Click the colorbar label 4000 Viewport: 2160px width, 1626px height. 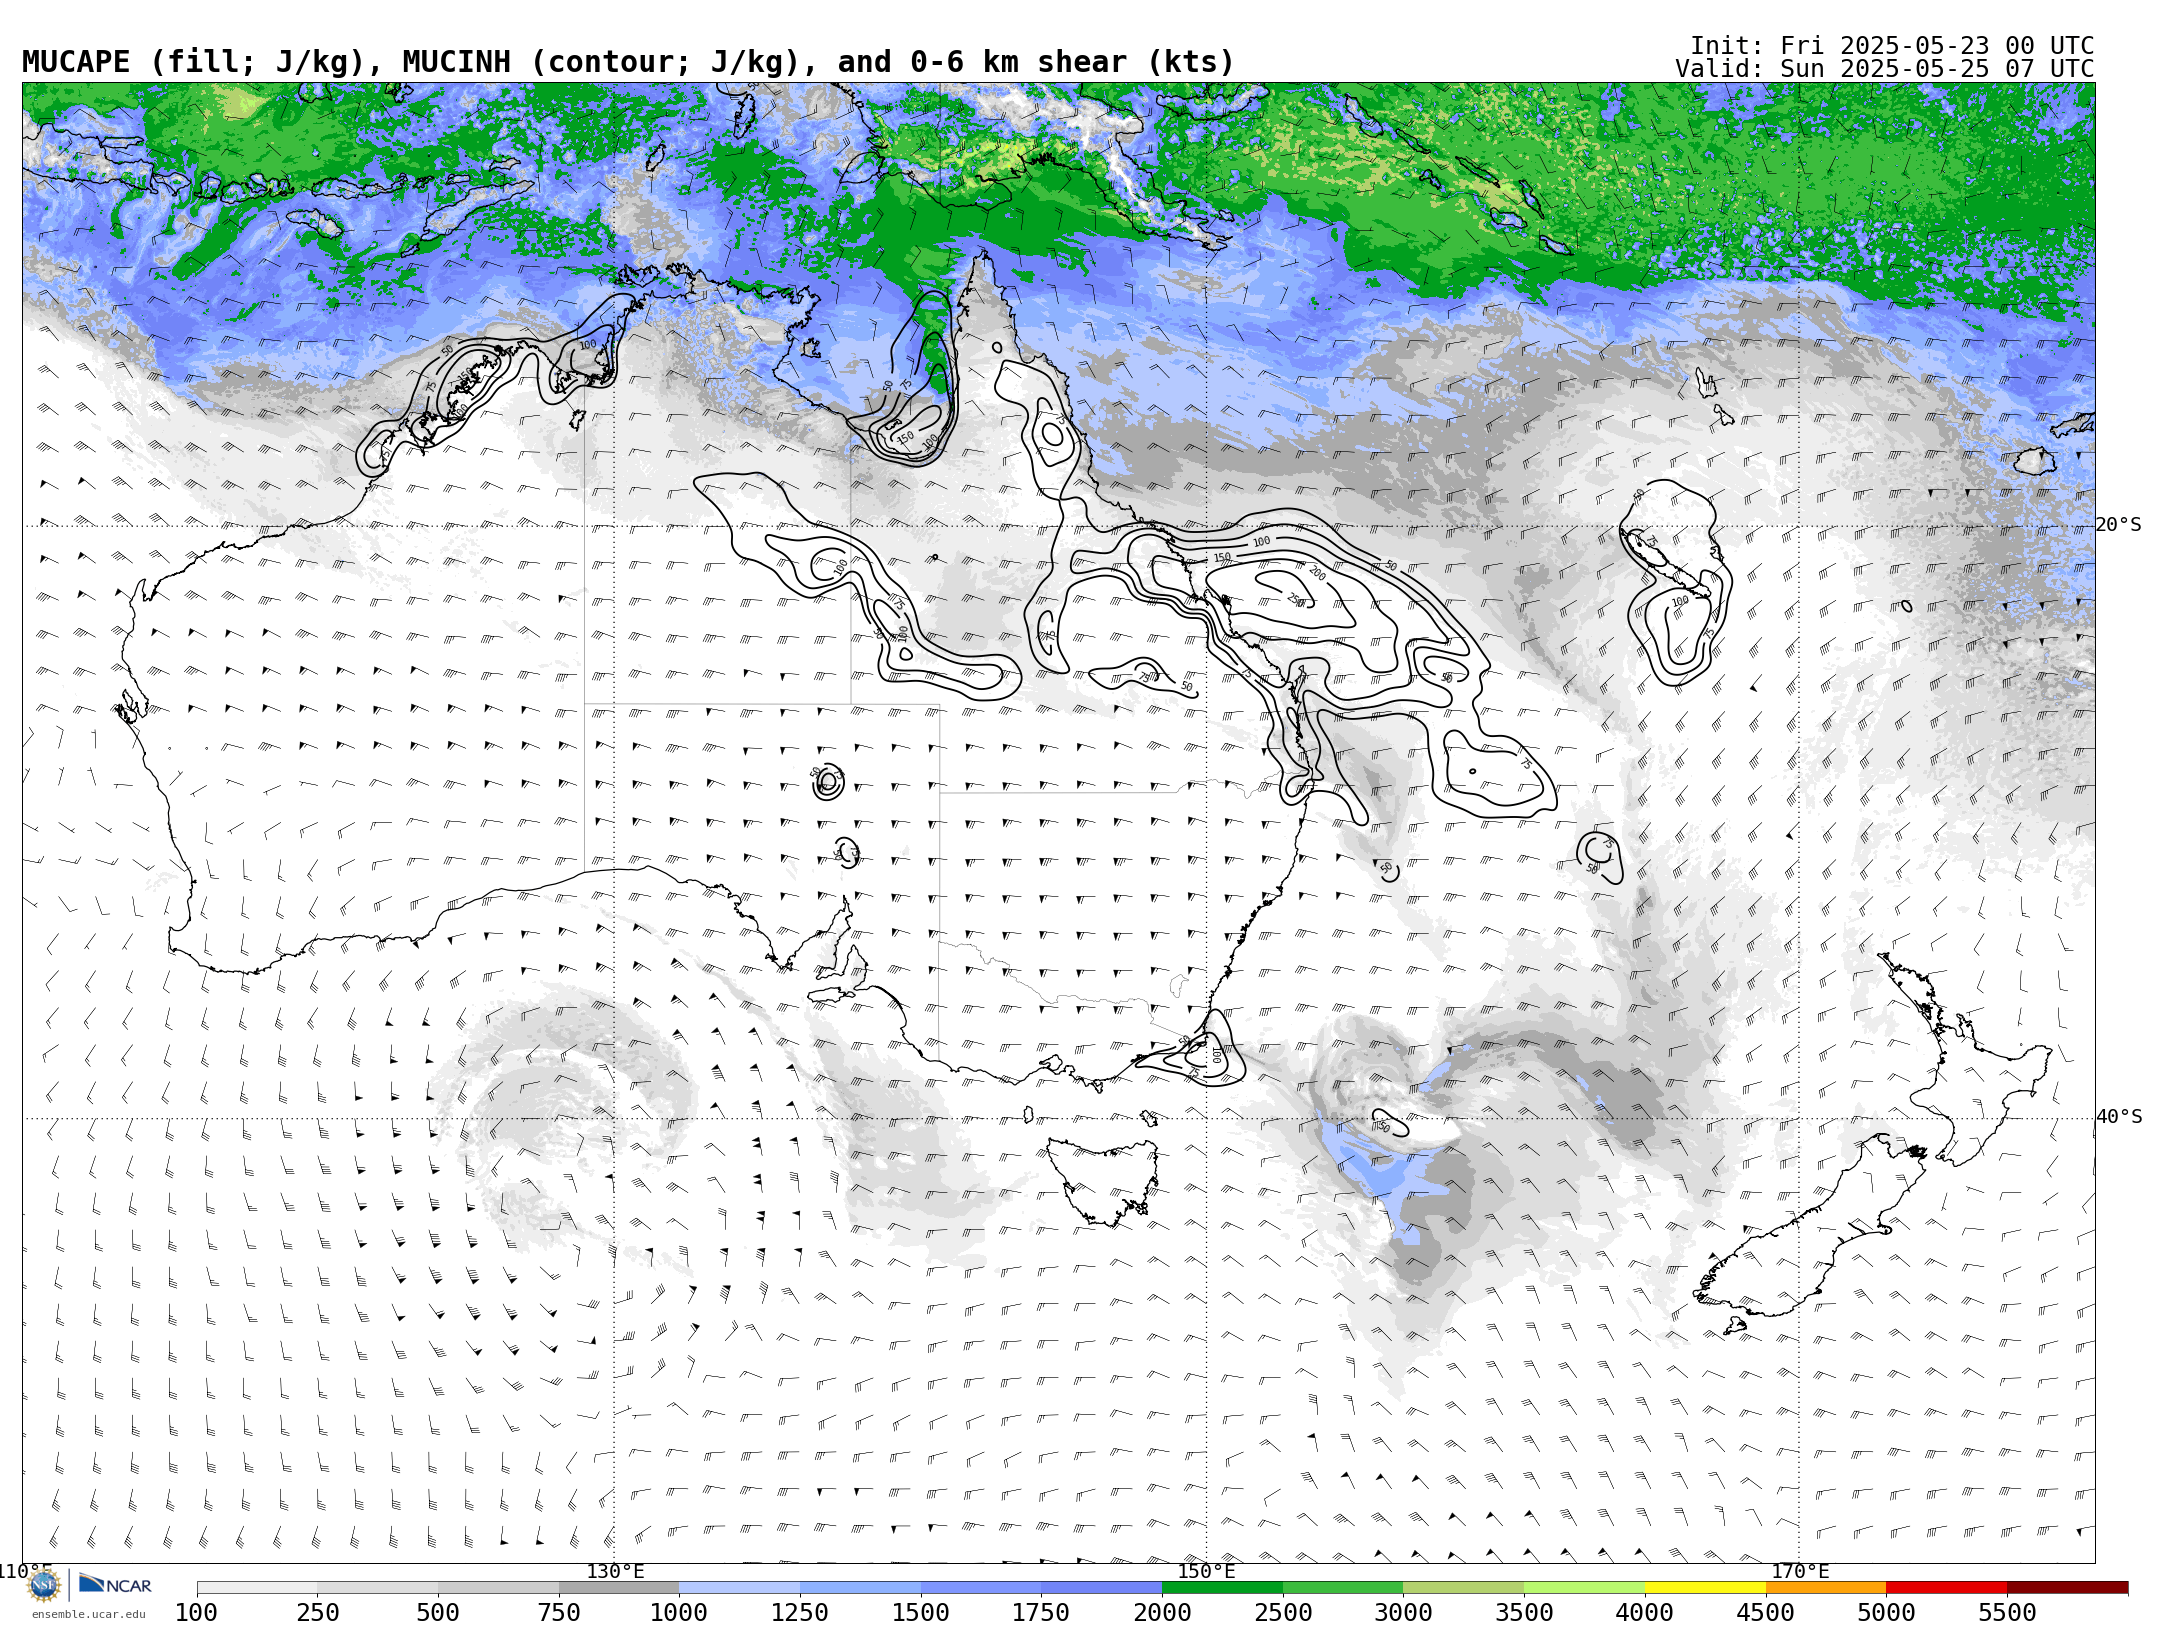[x=1645, y=1613]
